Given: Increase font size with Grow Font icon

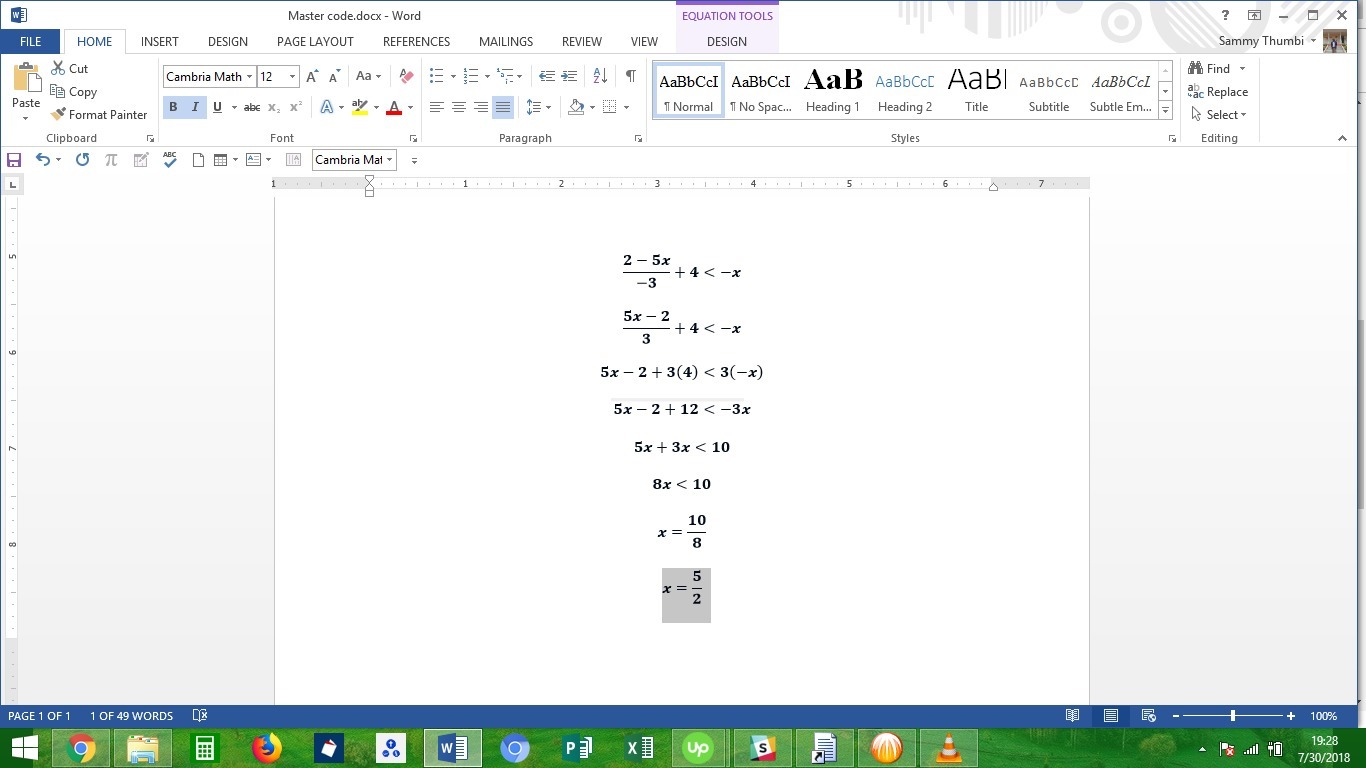Looking at the screenshot, I should [313, 77].
